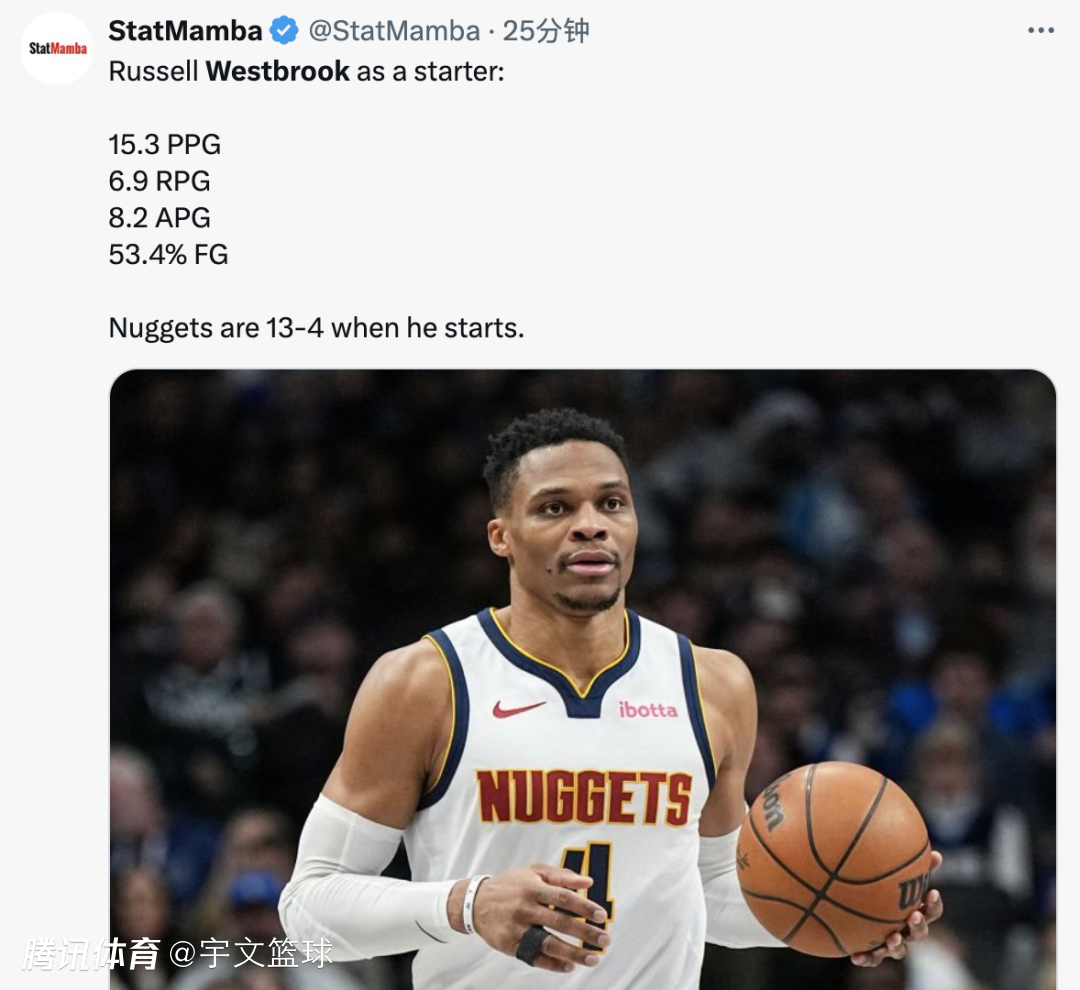Screen dimensions: 1080x990
Task: Click the bold Westbrook keyword
Action: coord(278,71)
